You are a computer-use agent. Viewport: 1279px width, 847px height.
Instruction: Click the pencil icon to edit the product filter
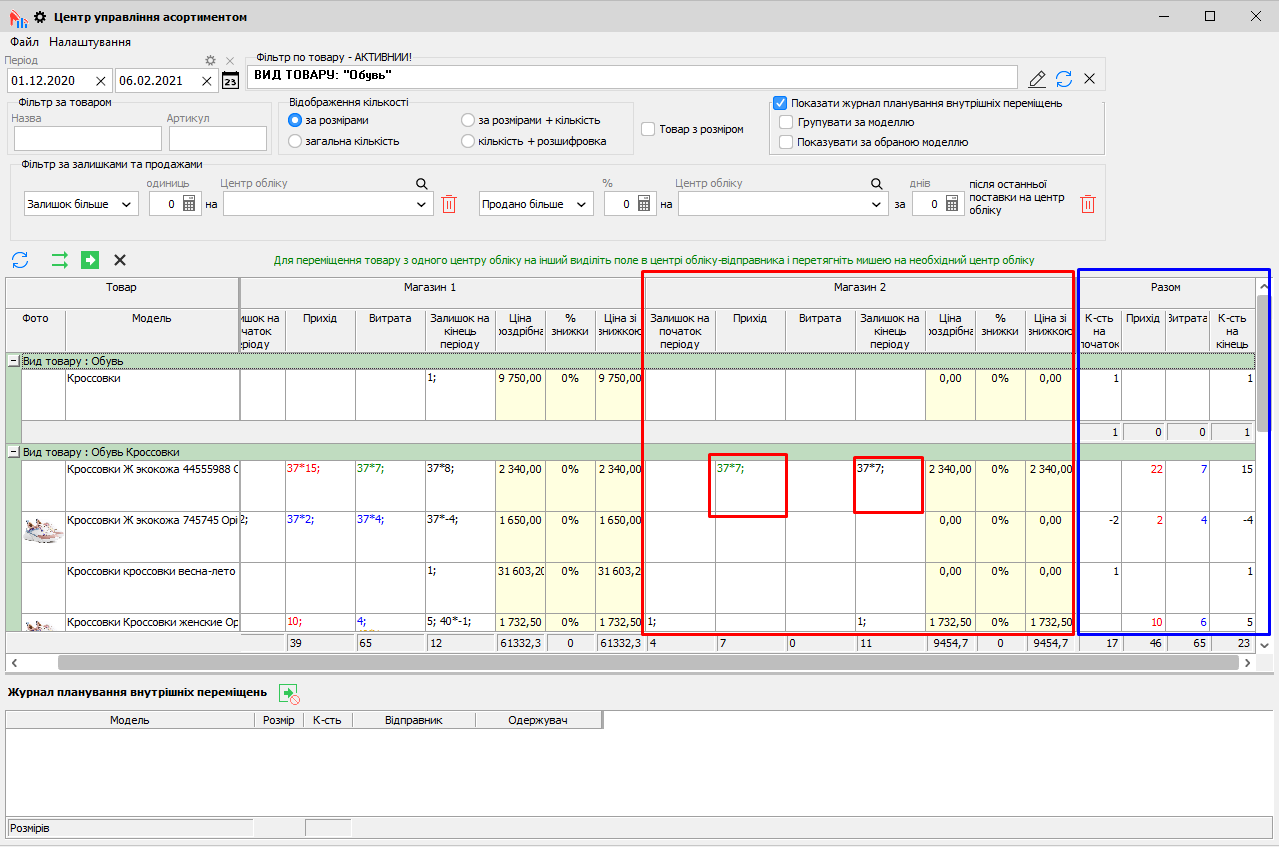pos(1037,79)
